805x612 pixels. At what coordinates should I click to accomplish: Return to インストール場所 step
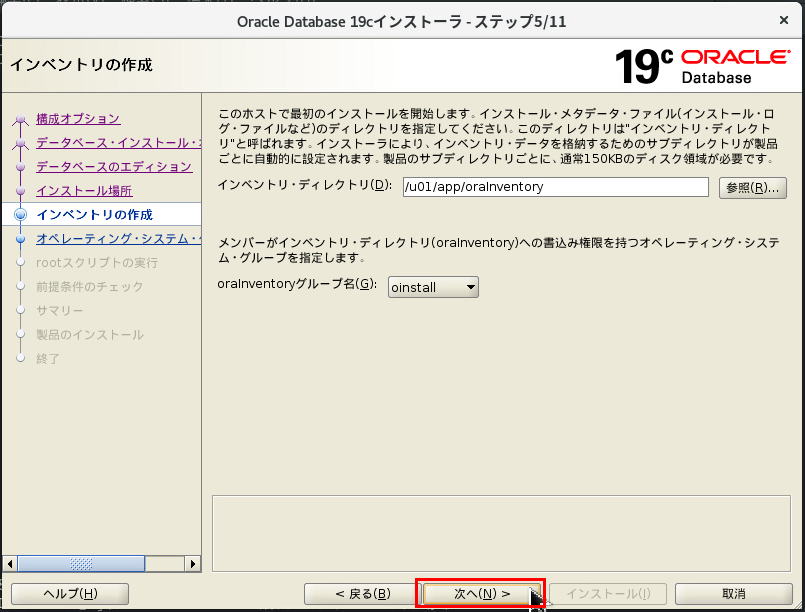pos(84,190)
